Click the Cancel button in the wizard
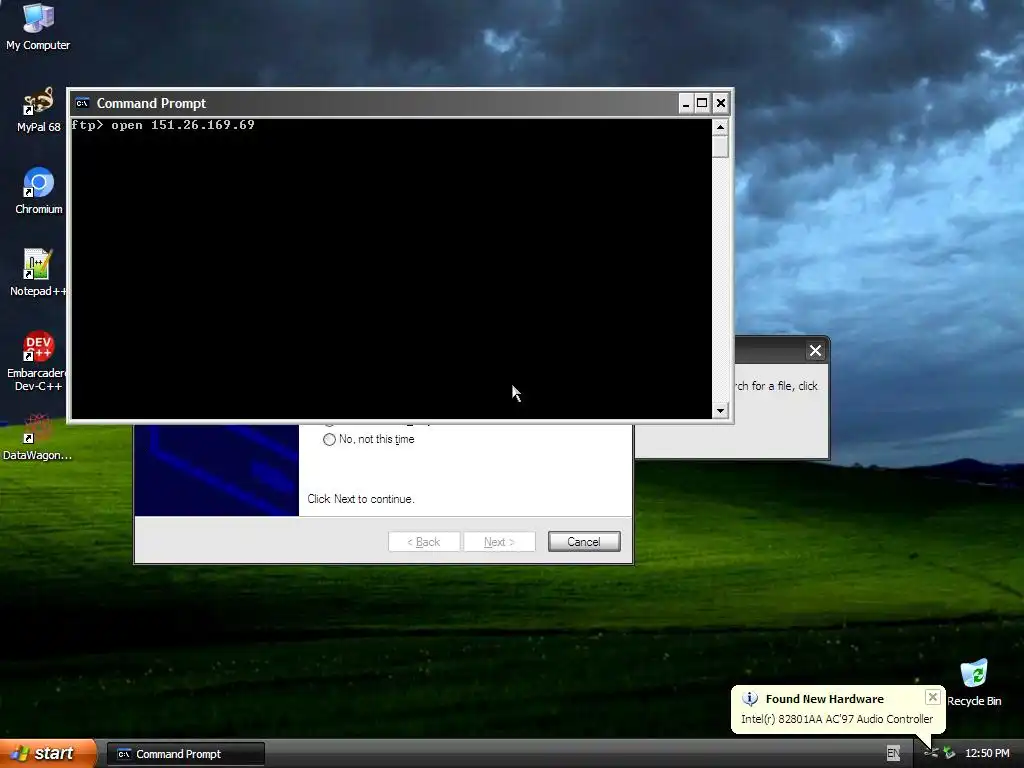1024x768 pixels. coord(584,541)
